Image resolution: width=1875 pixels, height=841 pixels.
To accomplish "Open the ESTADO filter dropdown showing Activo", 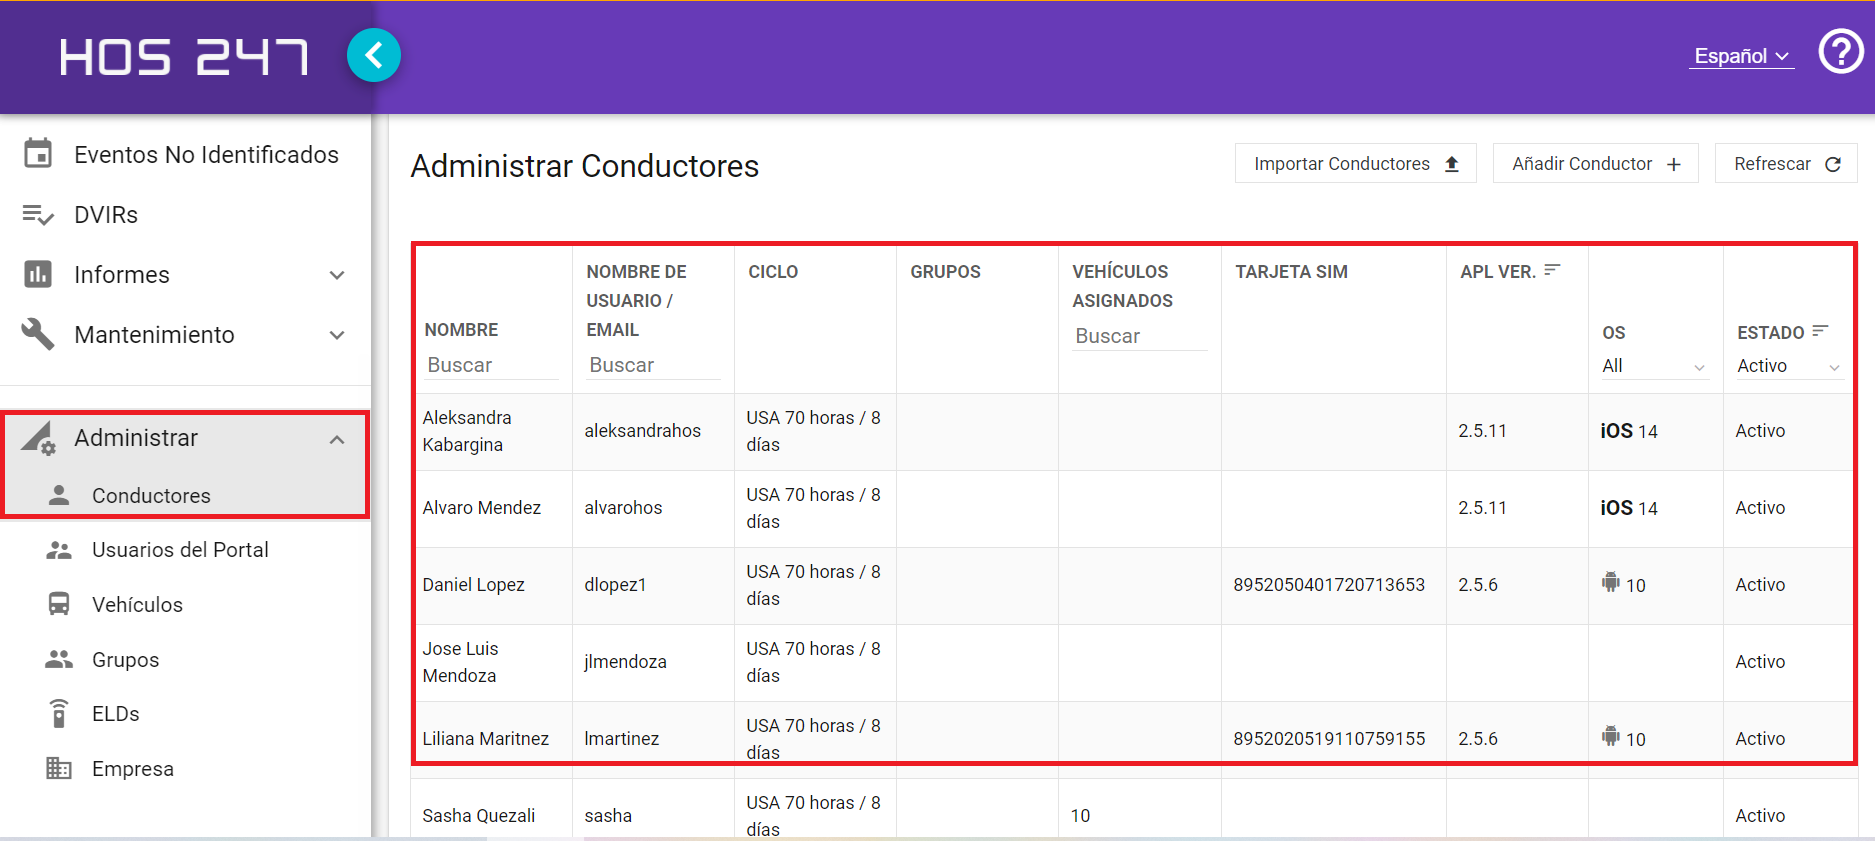I will pyautogui.click(x=1789, y=366).
